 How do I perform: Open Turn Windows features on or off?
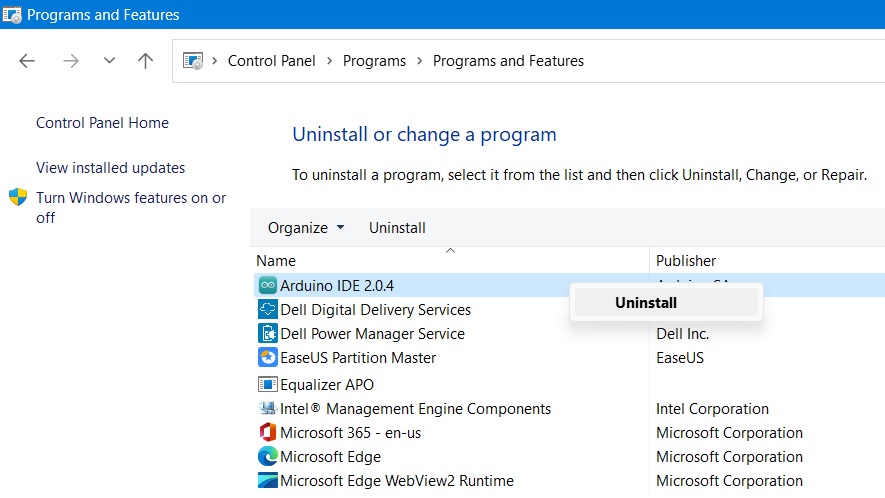131,207
